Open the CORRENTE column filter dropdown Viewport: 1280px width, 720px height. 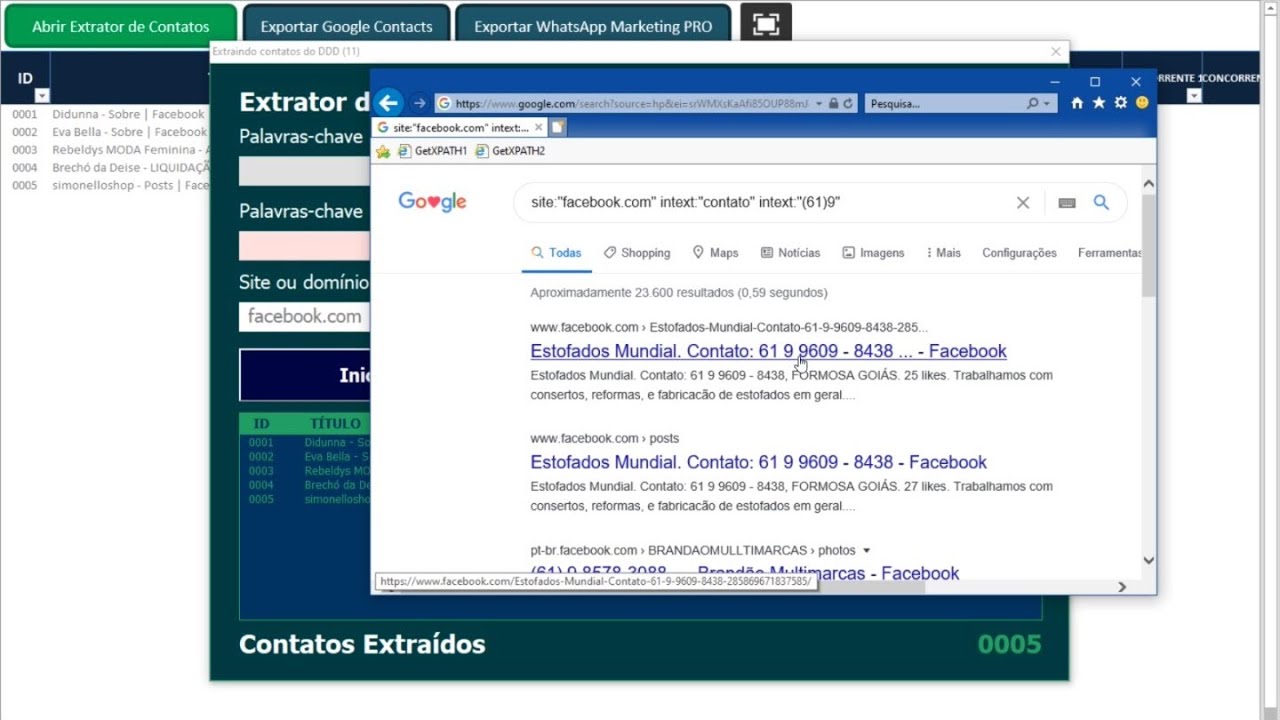(x=1194, y=96)
